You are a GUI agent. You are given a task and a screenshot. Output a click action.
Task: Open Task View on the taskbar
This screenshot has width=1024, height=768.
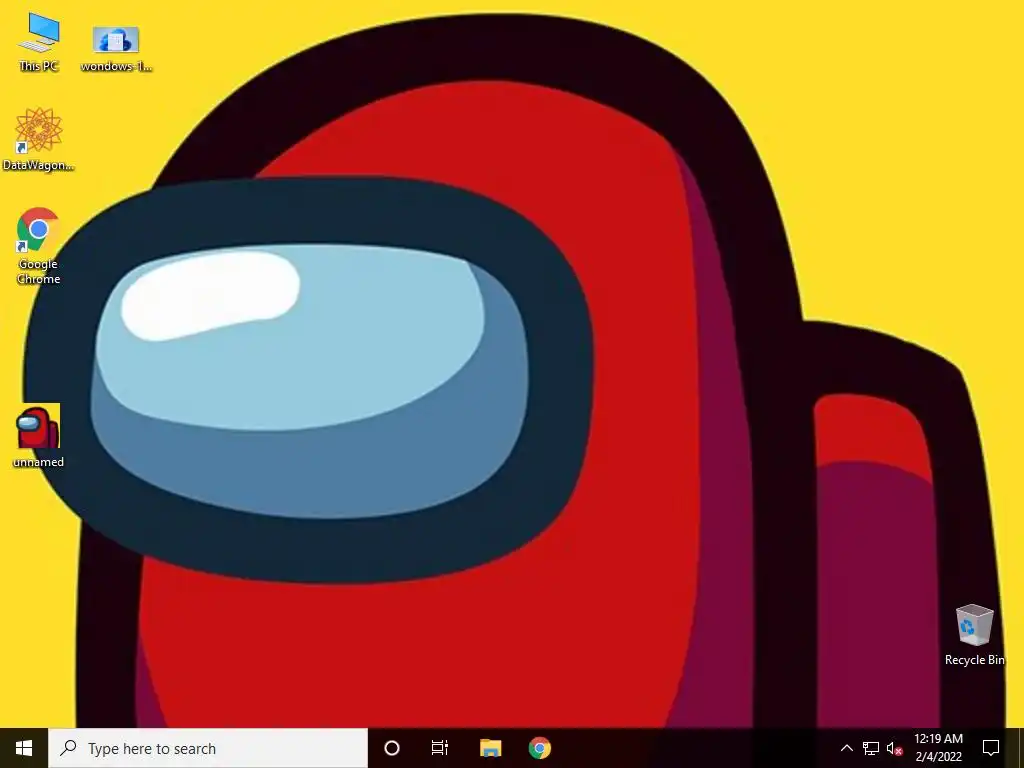tap(440, 748)
